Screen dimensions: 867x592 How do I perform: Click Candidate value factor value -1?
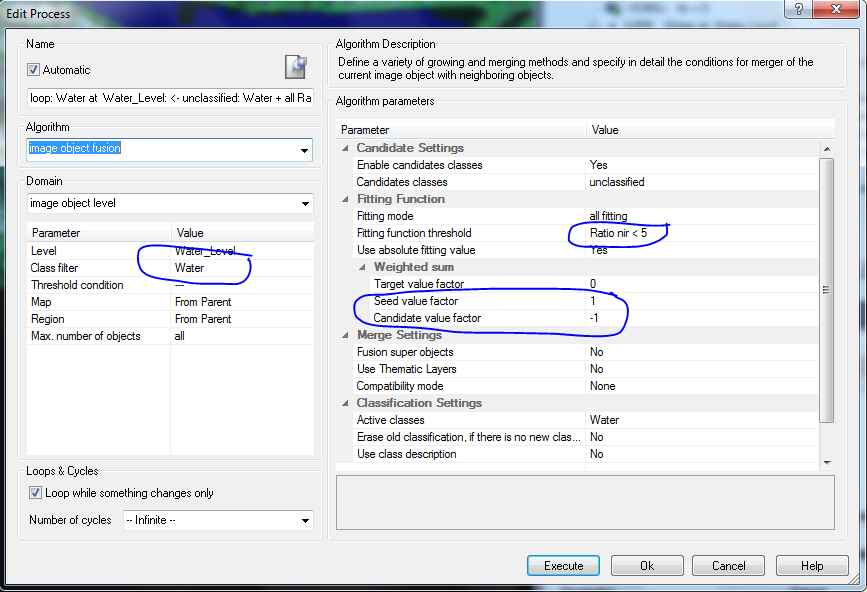[702, 318]
